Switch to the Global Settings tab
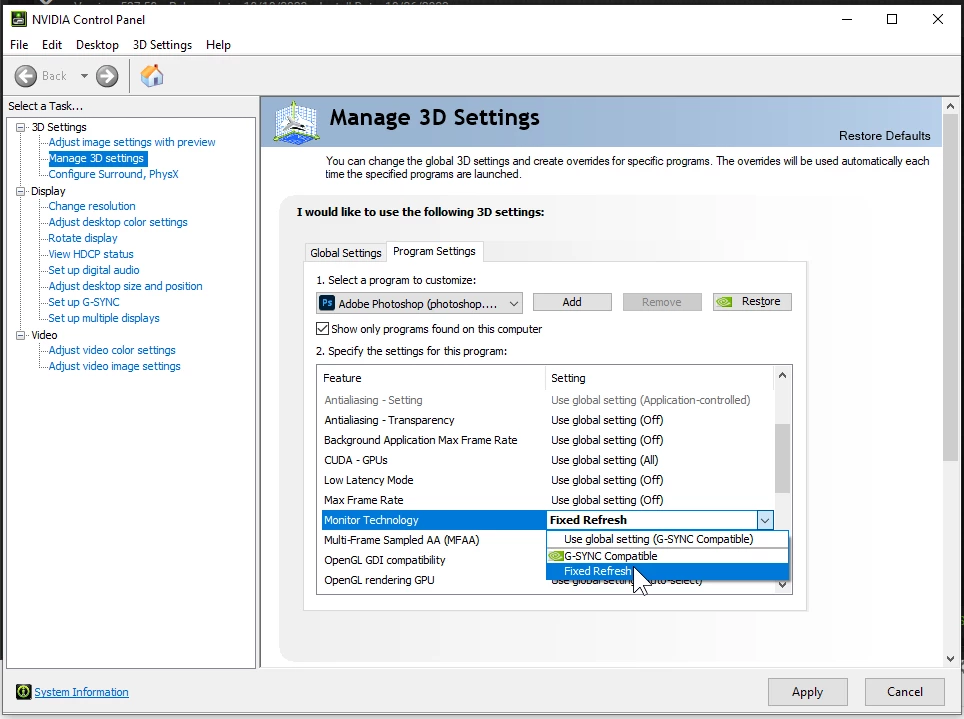The image size is (964, 719). pyautogui.click(x=346, y=253)
